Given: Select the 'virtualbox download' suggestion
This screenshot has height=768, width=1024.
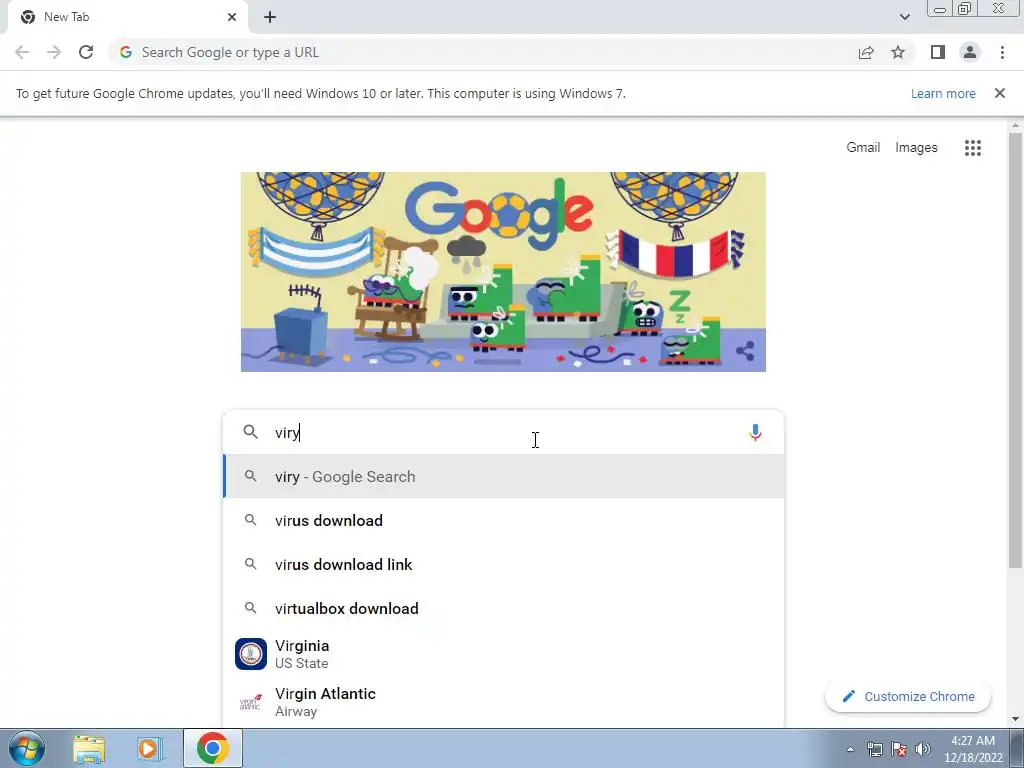Looking at the screenshot, I should point(504,608).
